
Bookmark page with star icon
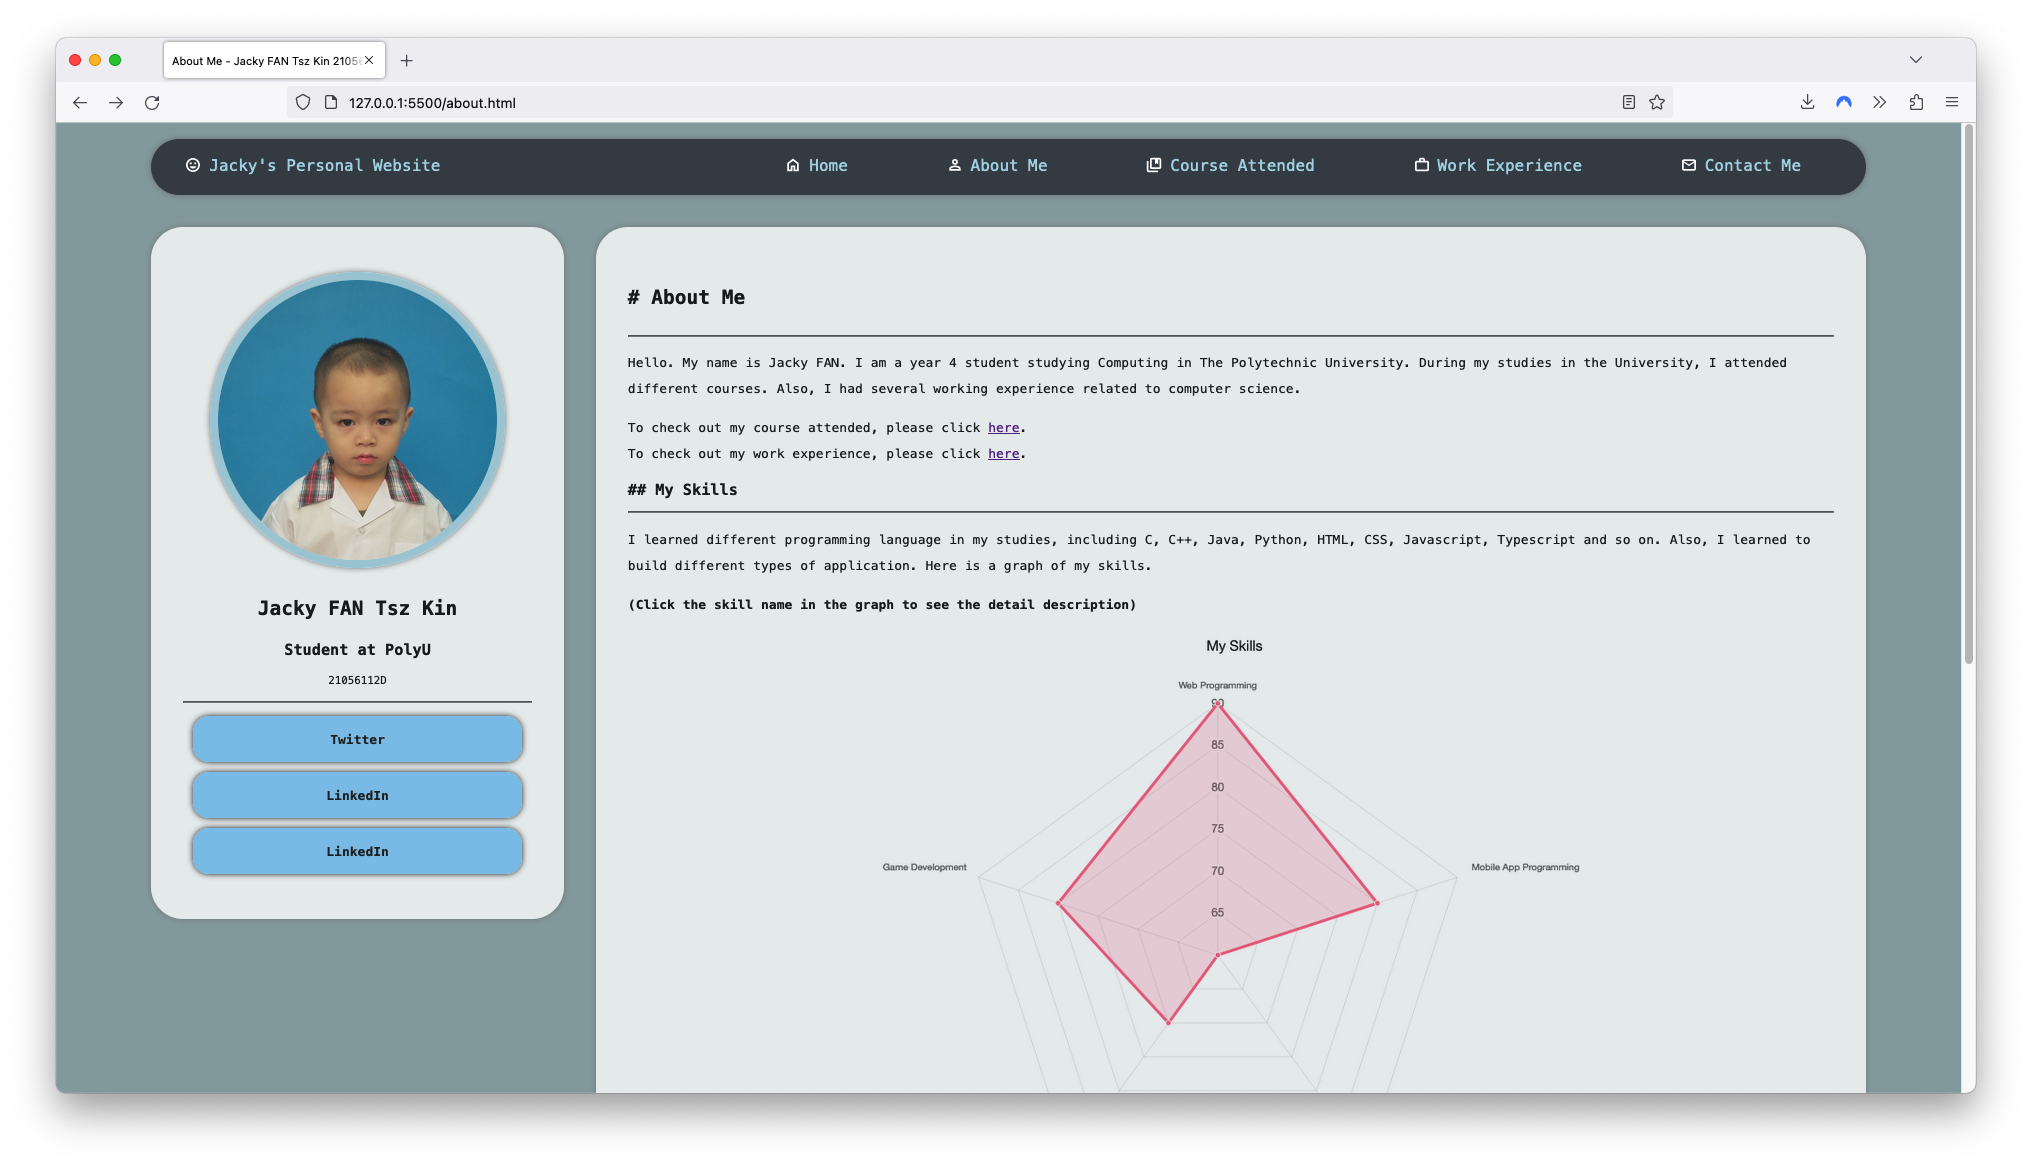1657,102
